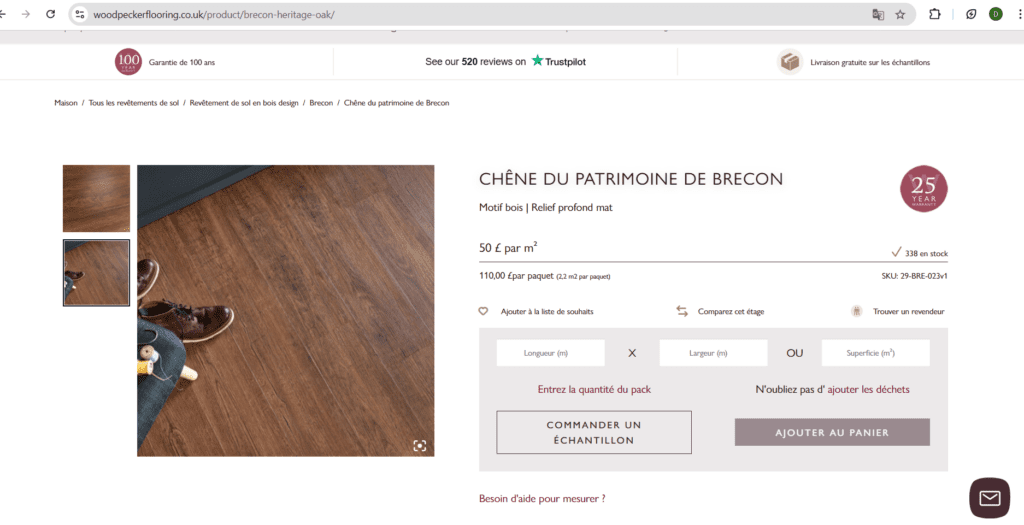Open Besoin d'aide pour mesurer link
Viewport: 1024px width, 525px height.
(x=542, y=498)
